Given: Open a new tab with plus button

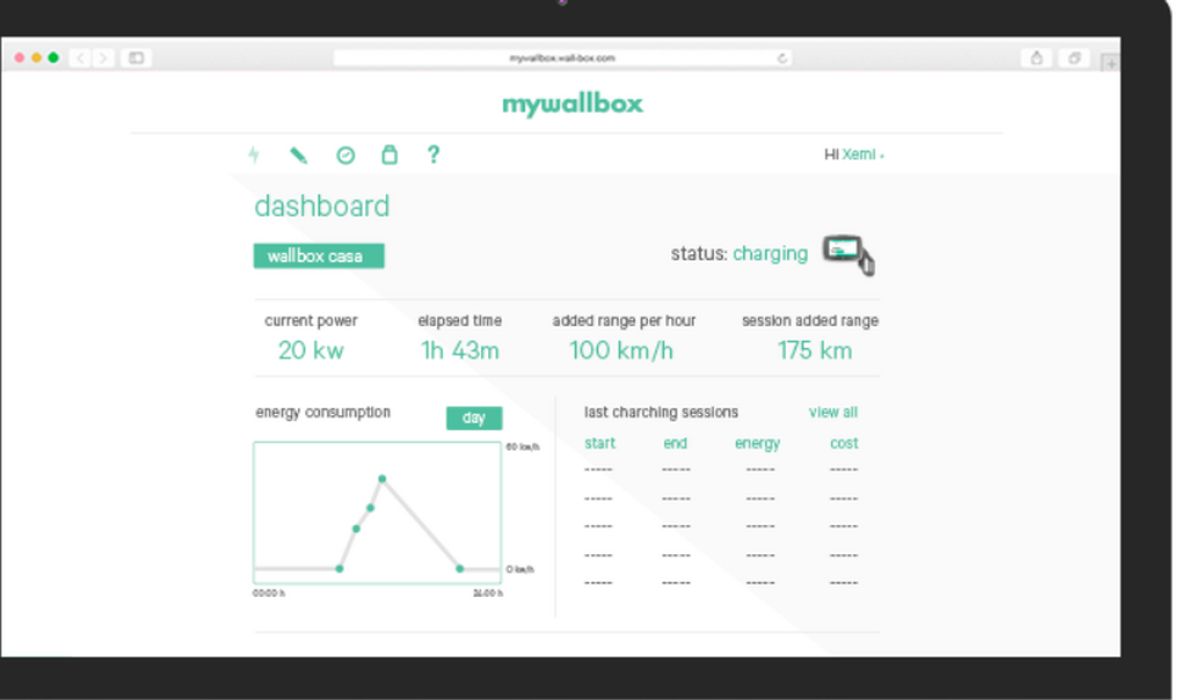Looking at the screenshot, I should (x=1109, y=62).
